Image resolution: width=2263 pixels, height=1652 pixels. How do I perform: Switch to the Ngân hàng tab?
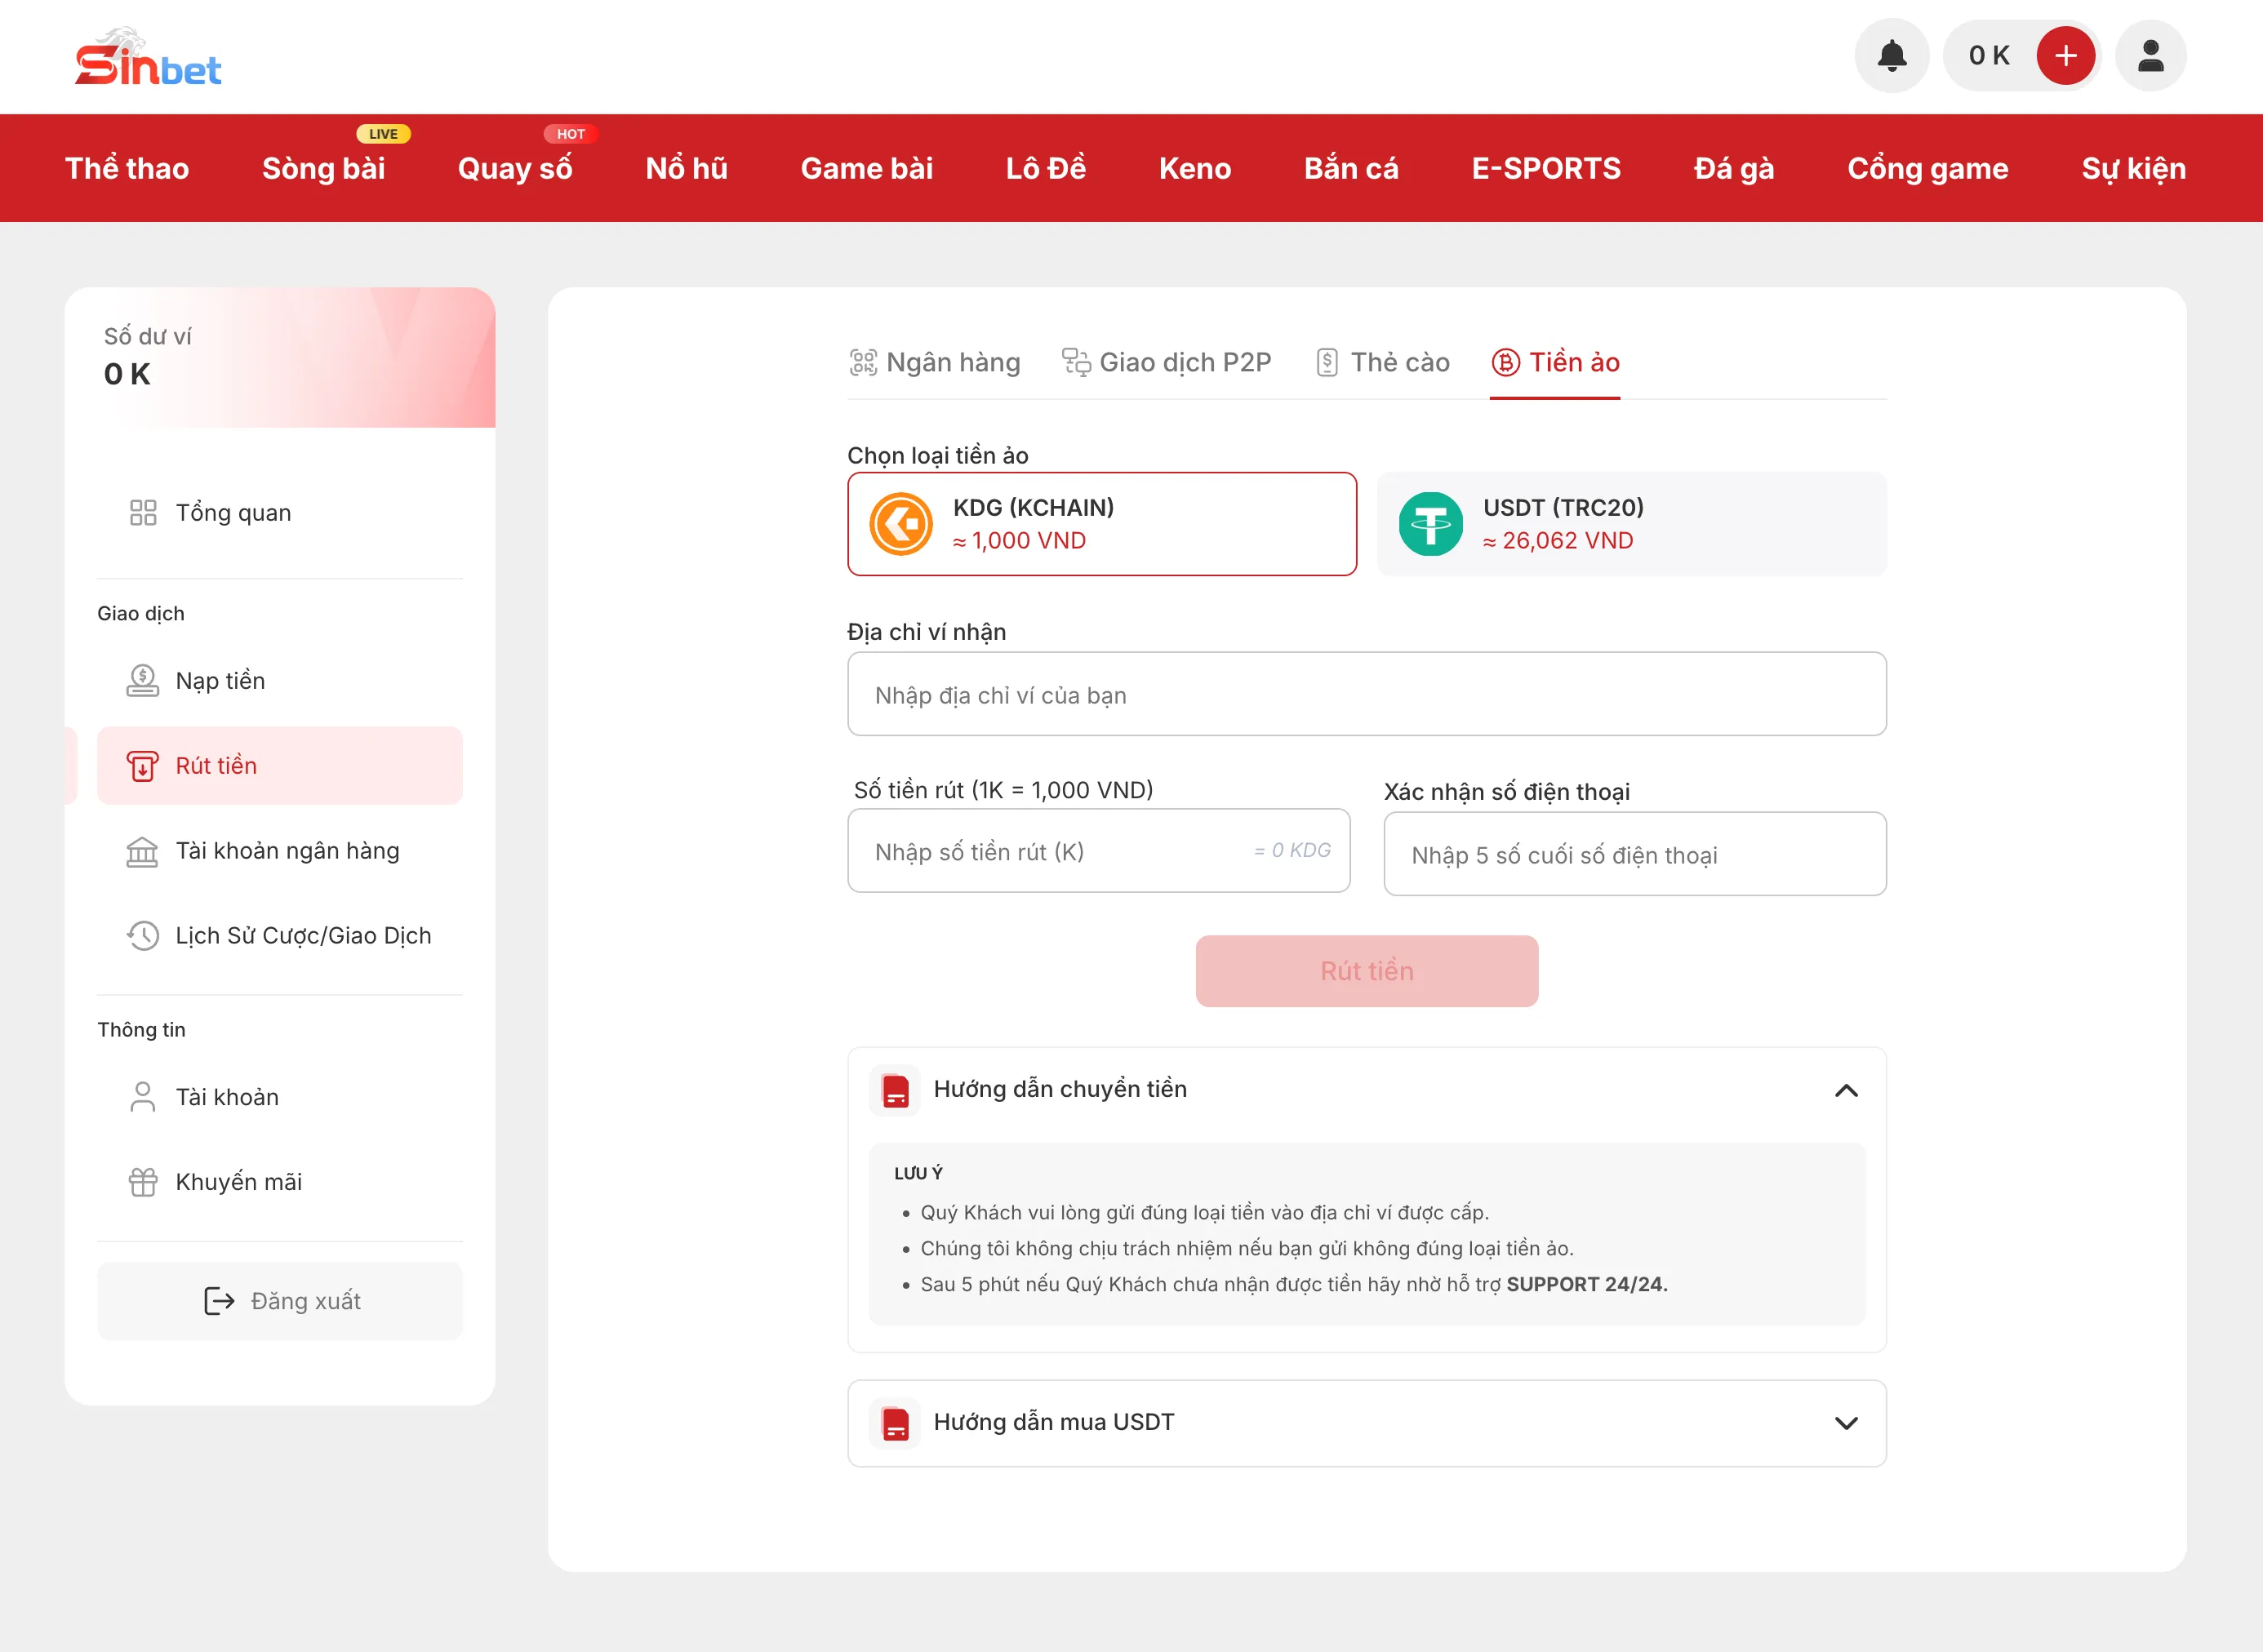pos(935,362)
